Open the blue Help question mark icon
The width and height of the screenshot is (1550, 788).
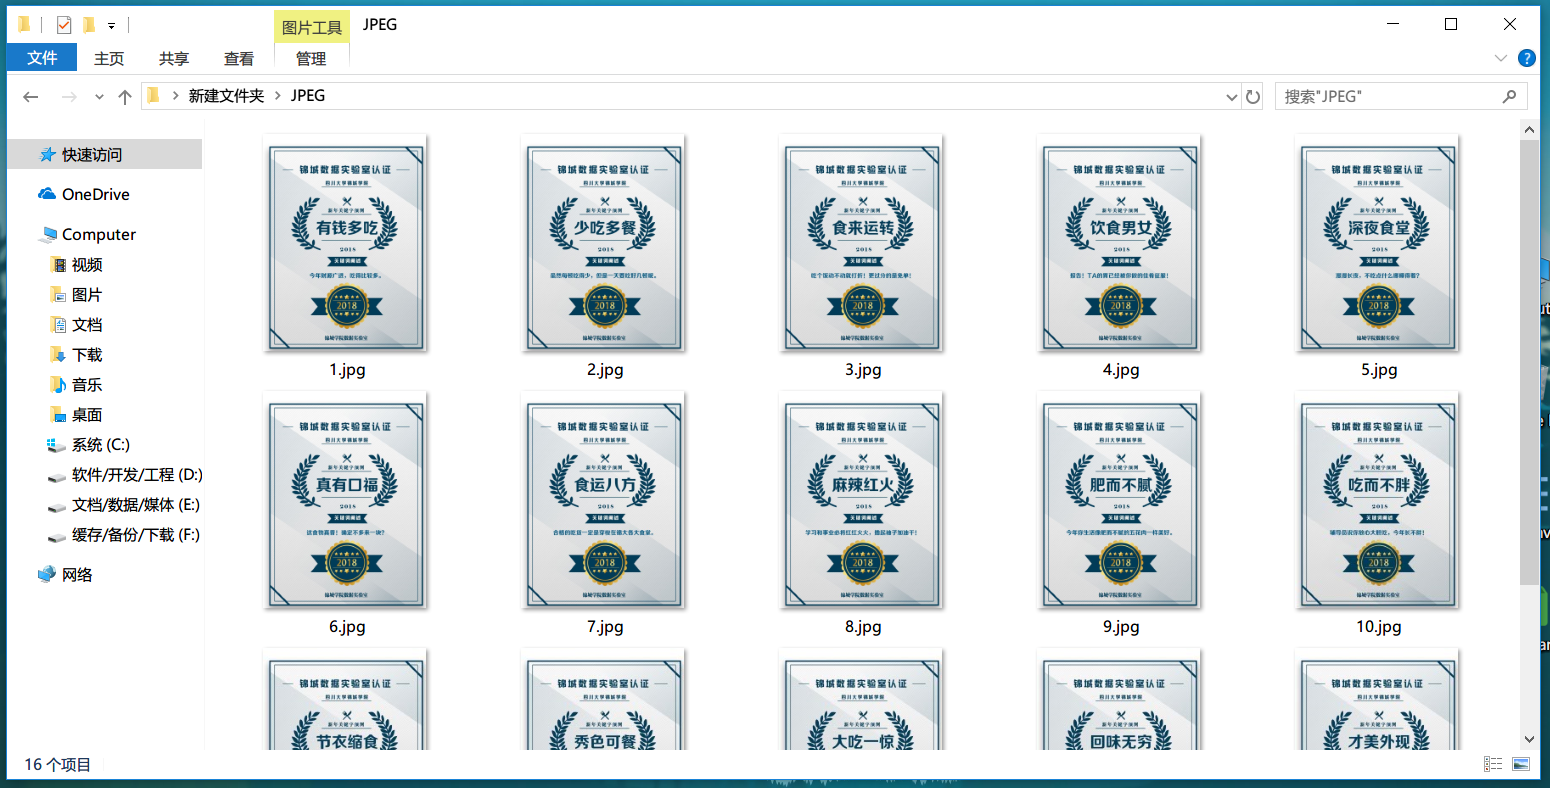coord(1527,58)
